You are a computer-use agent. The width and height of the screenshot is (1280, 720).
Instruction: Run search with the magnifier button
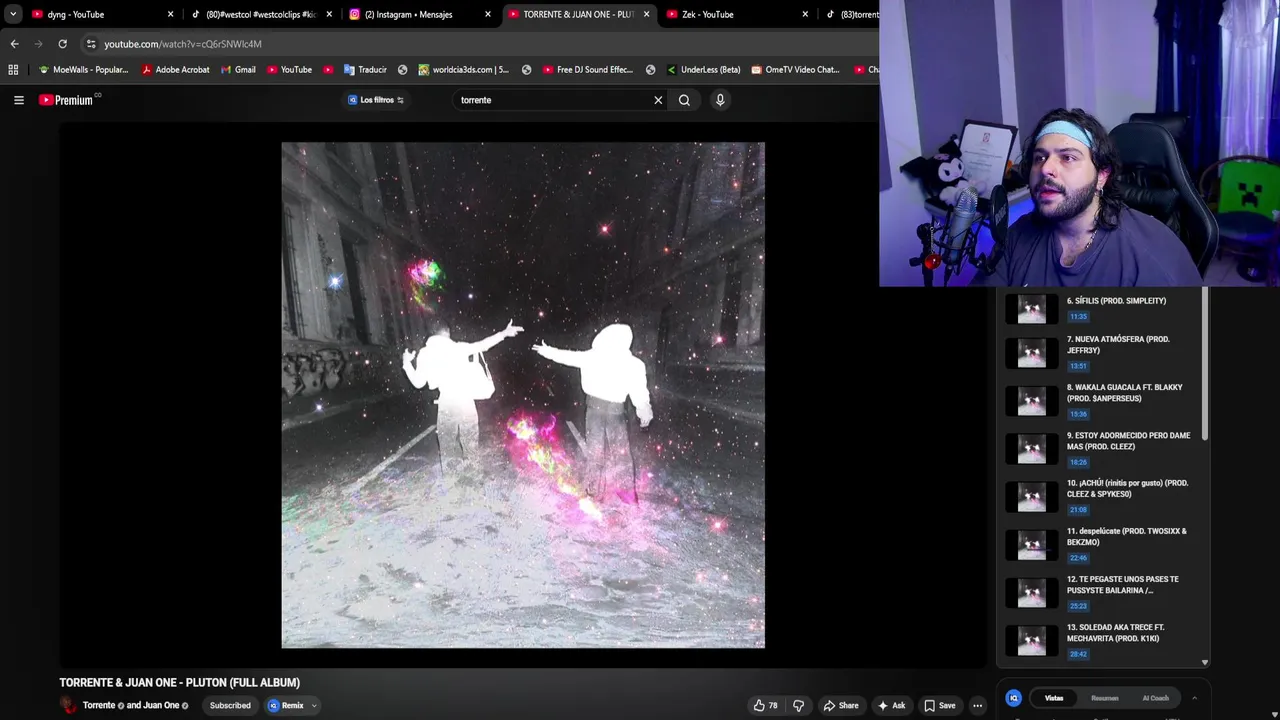(x=684, y=100)
